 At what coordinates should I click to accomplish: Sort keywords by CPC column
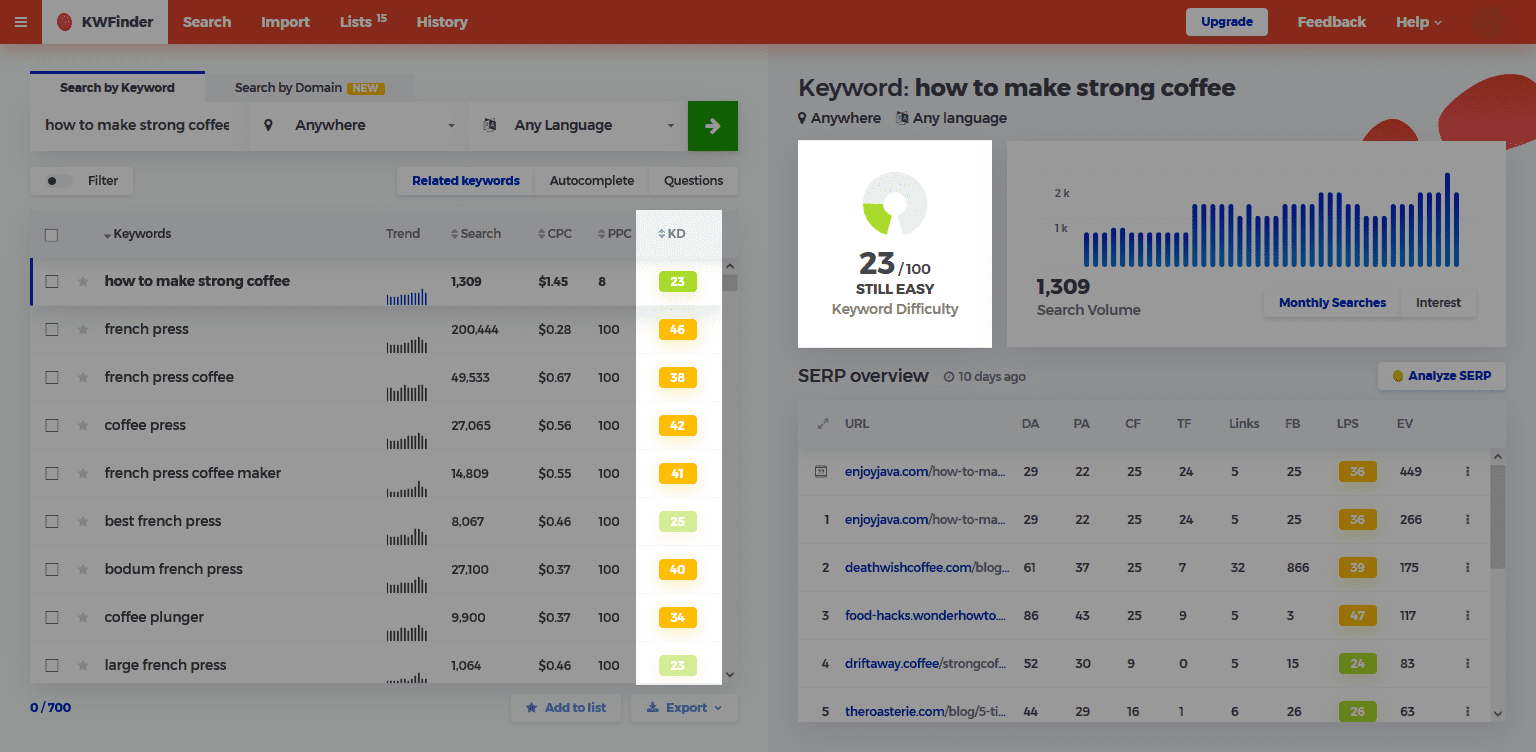(555, 234)
